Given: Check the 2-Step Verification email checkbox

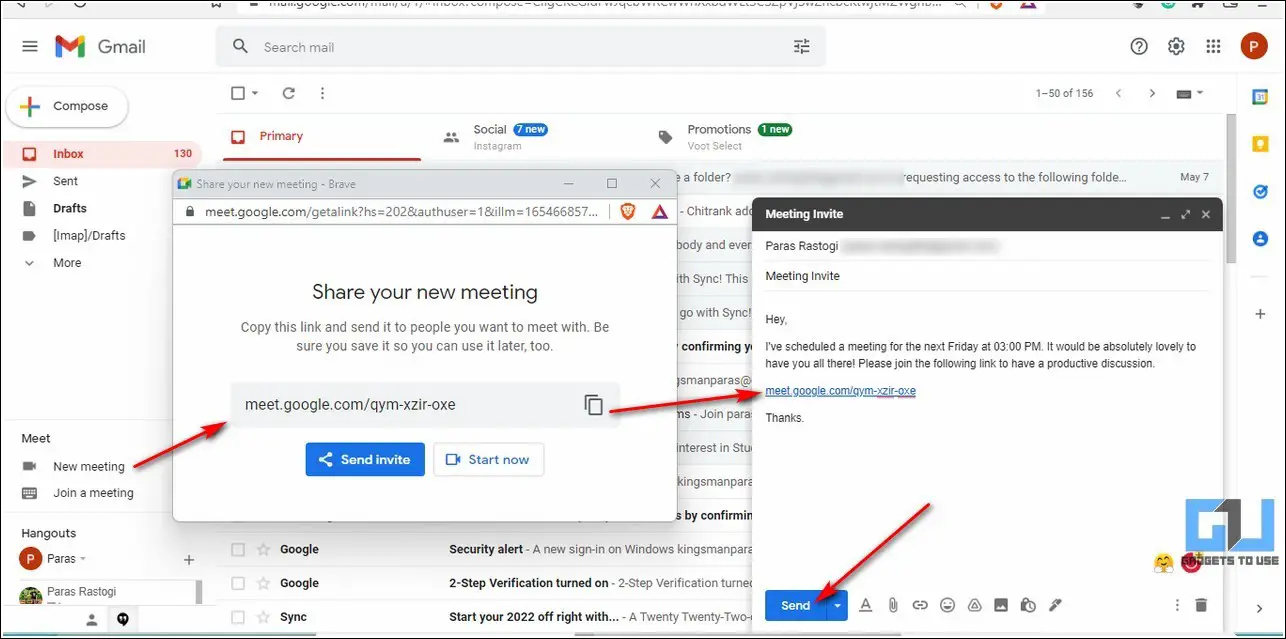Looking at the screenshot, I should click(238, 583).
